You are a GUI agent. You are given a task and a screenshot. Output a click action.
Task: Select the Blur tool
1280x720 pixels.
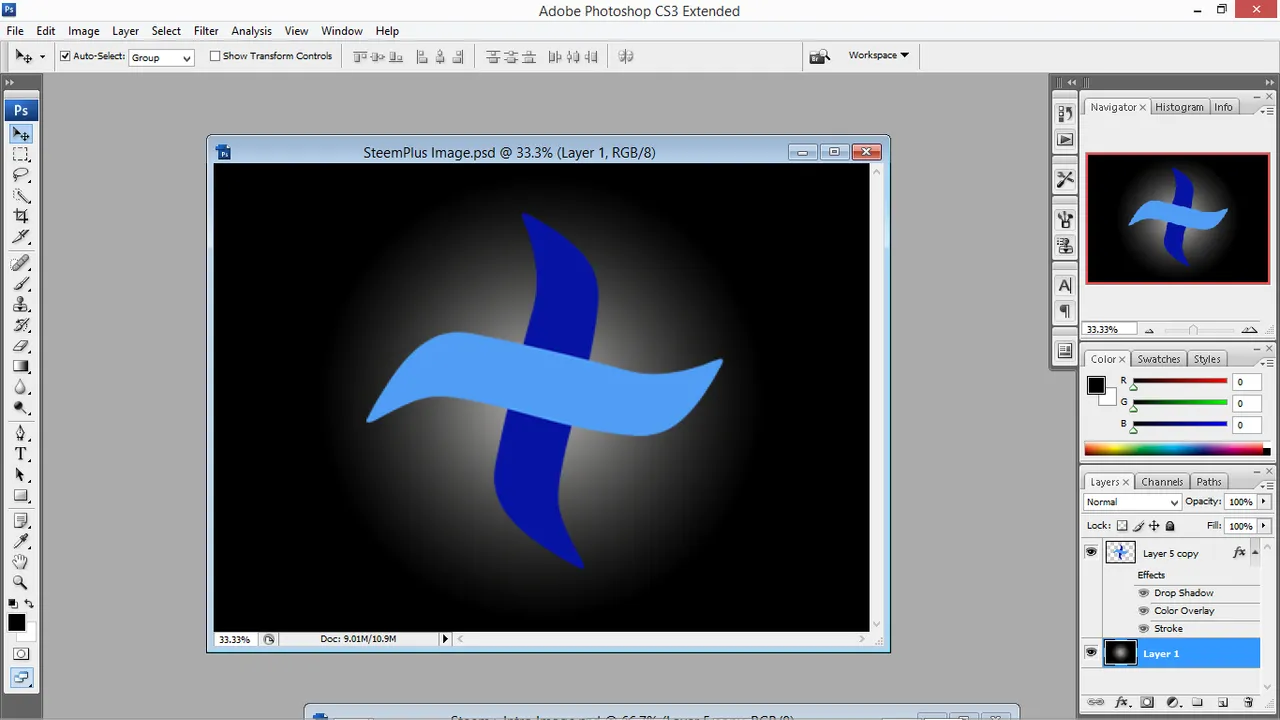tap(21, 387)
